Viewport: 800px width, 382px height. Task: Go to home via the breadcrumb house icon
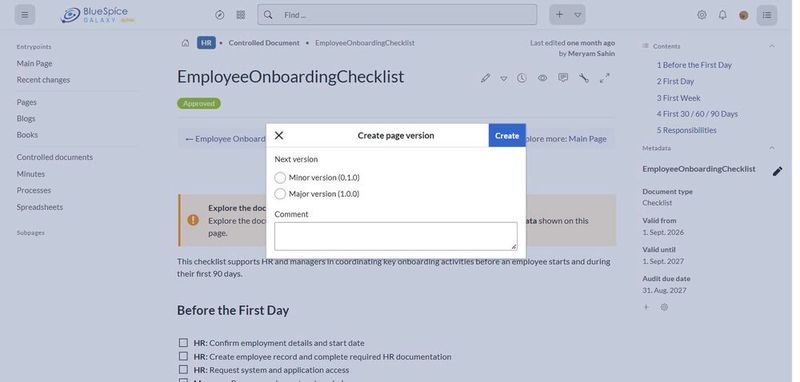pos(185,43)
